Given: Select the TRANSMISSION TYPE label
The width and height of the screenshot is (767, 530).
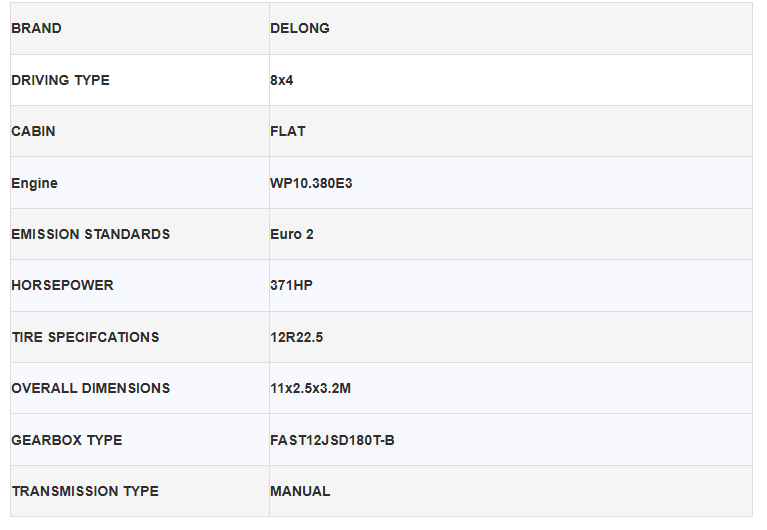Looking at the screenshot, I should click(x=85, y=491).
